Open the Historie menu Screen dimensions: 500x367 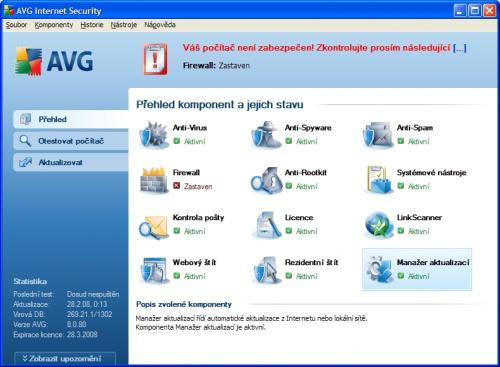(92, 25)
